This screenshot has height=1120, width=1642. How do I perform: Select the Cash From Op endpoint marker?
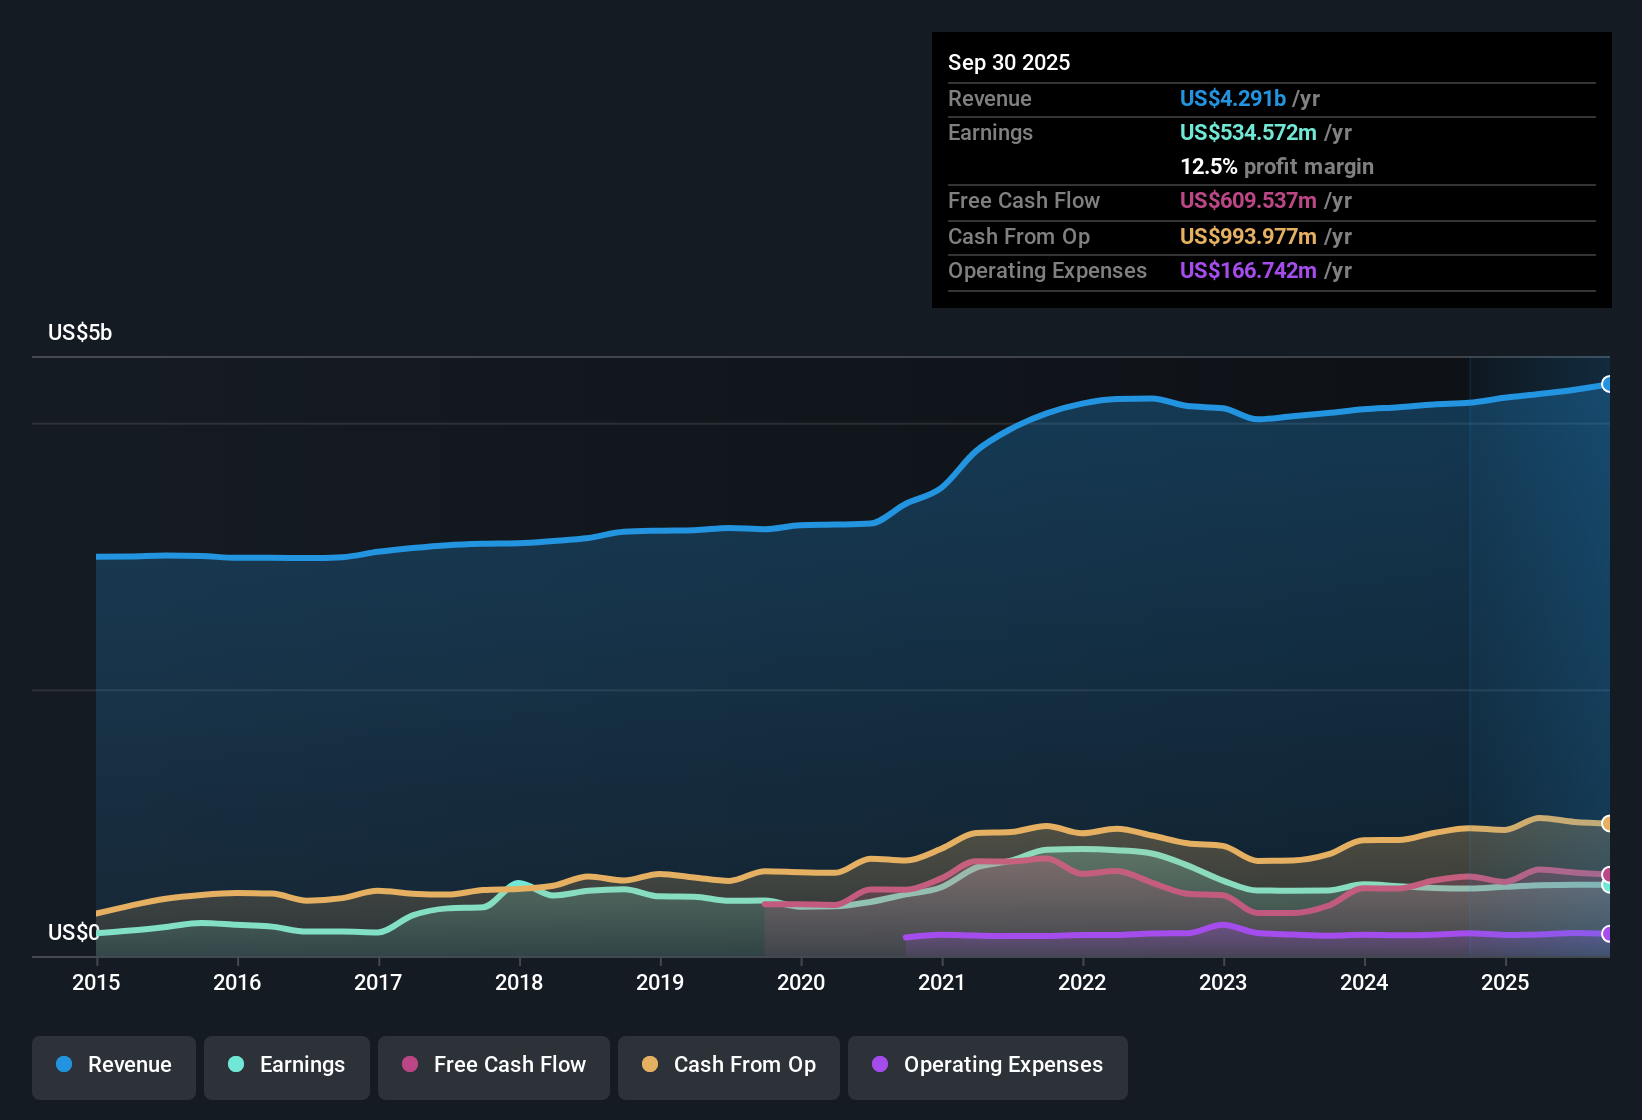(x=1608, y=823)
